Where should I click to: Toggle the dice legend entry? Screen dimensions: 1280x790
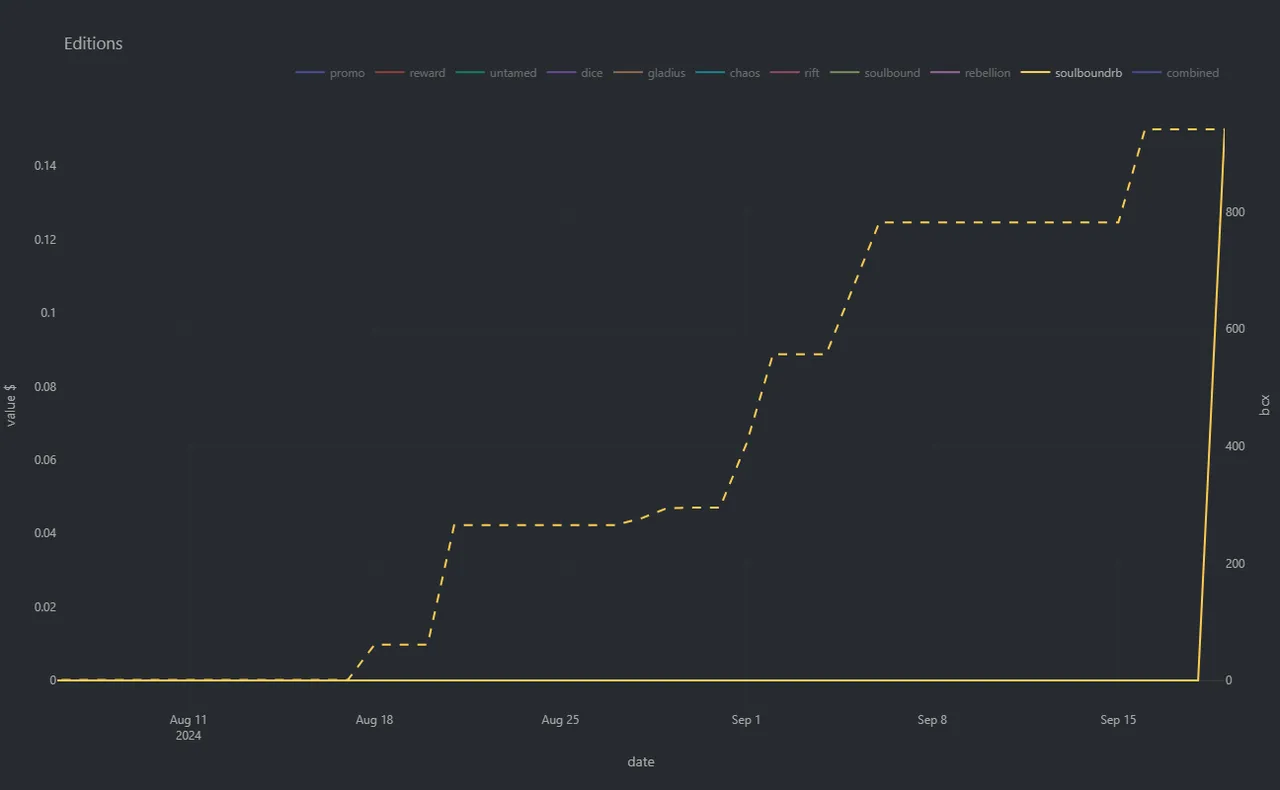click(x=575, y=73)
